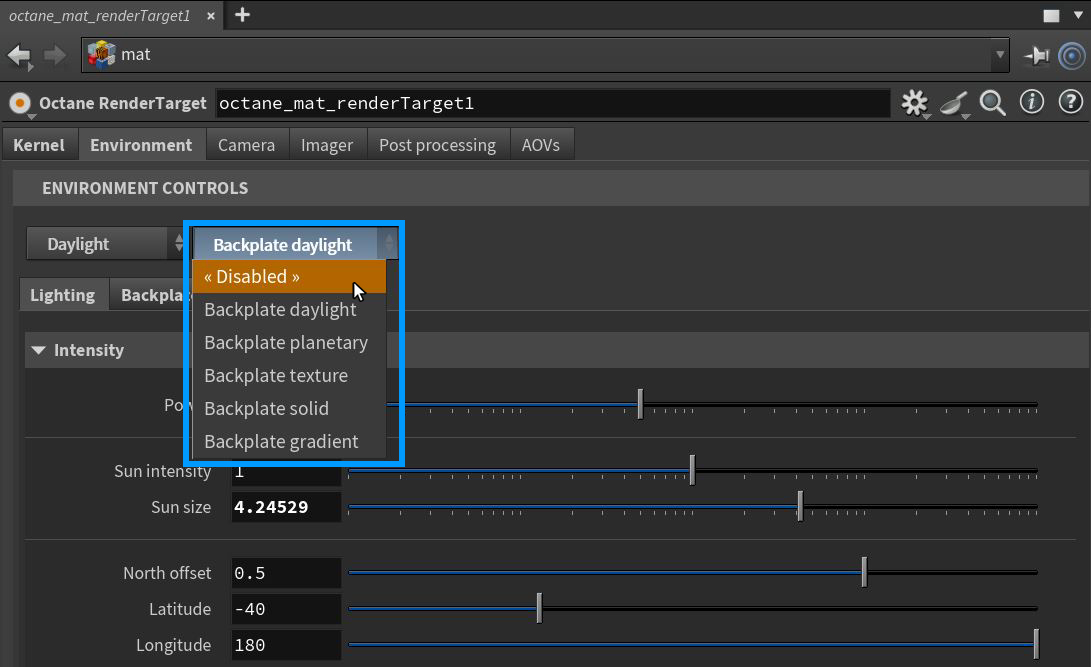Expand the mat network path dropdown
This screenshot has width=1091, height=667.
[x=999, y=55]
